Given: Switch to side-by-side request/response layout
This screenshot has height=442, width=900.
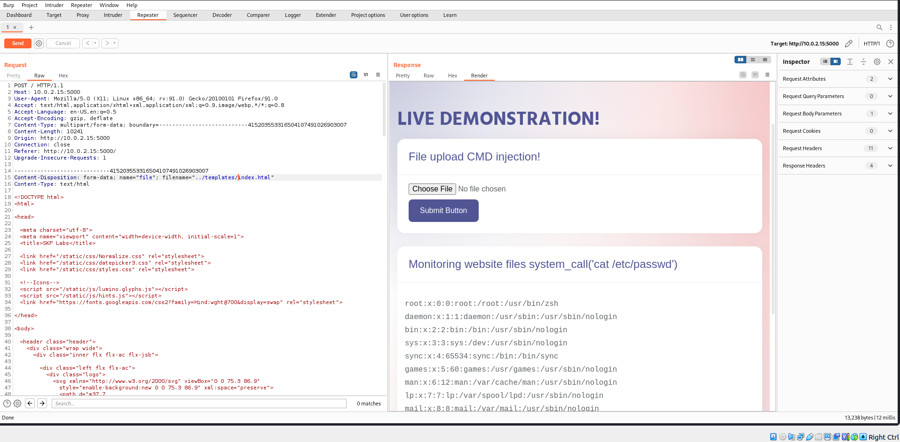Looking at the screenshot, I should 740,60.
